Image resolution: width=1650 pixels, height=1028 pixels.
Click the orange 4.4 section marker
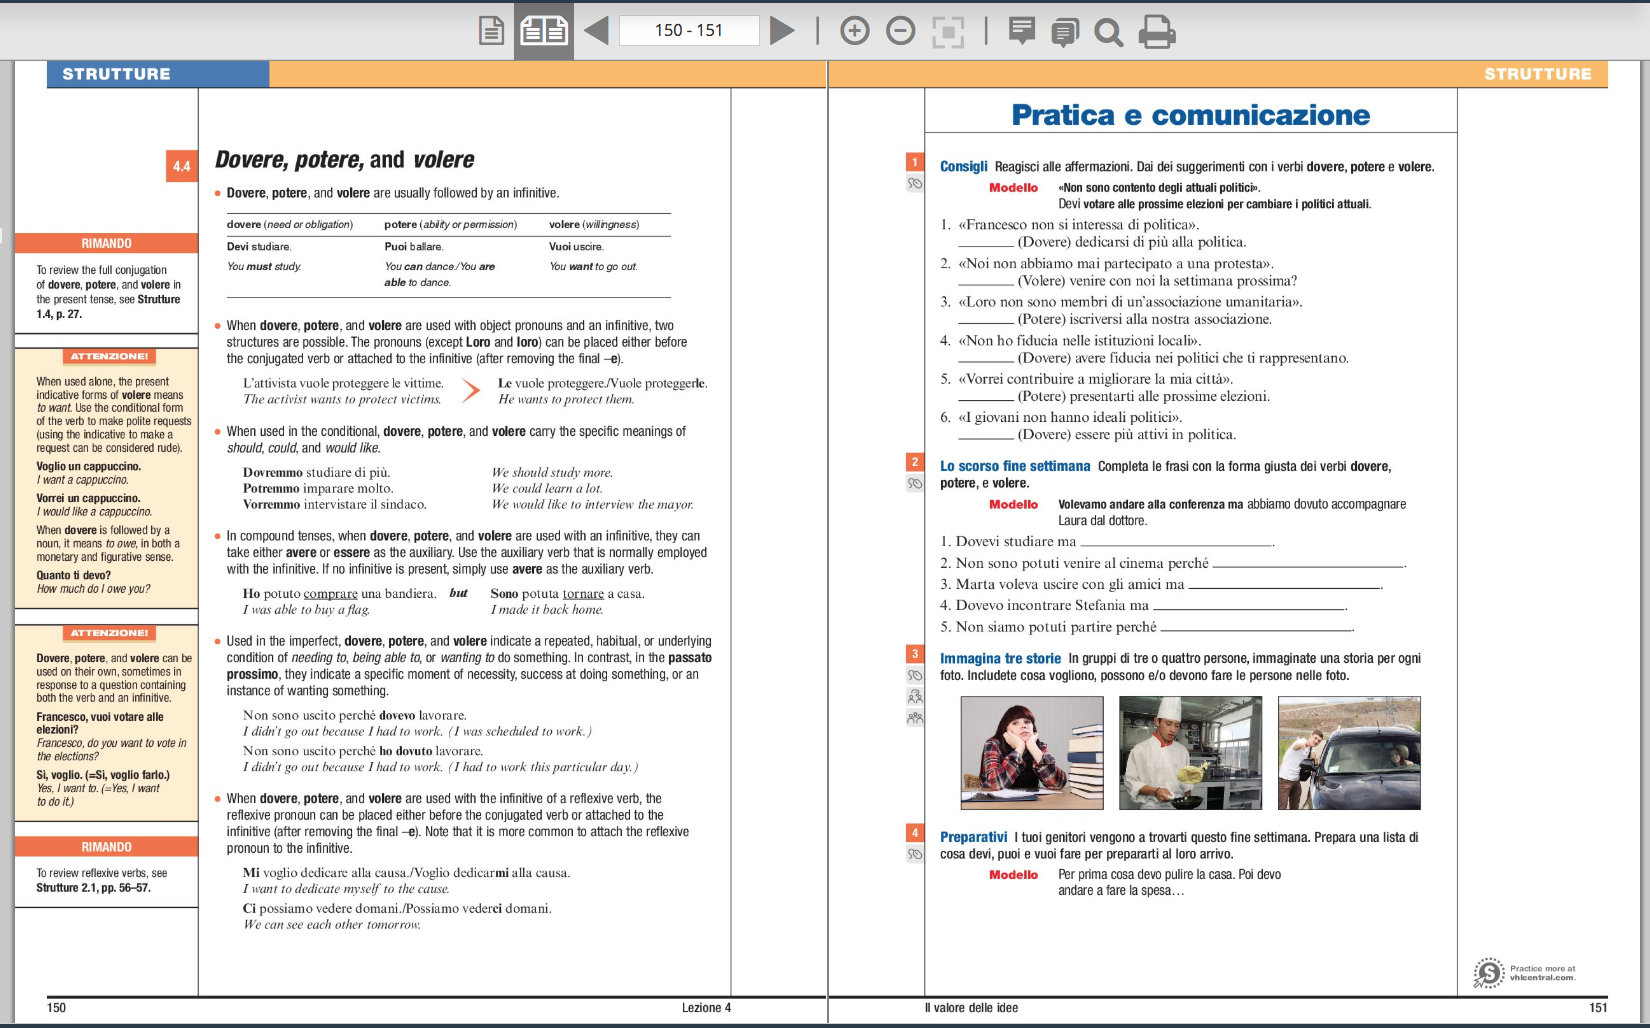pyautogui.click(x=181, y=166)
